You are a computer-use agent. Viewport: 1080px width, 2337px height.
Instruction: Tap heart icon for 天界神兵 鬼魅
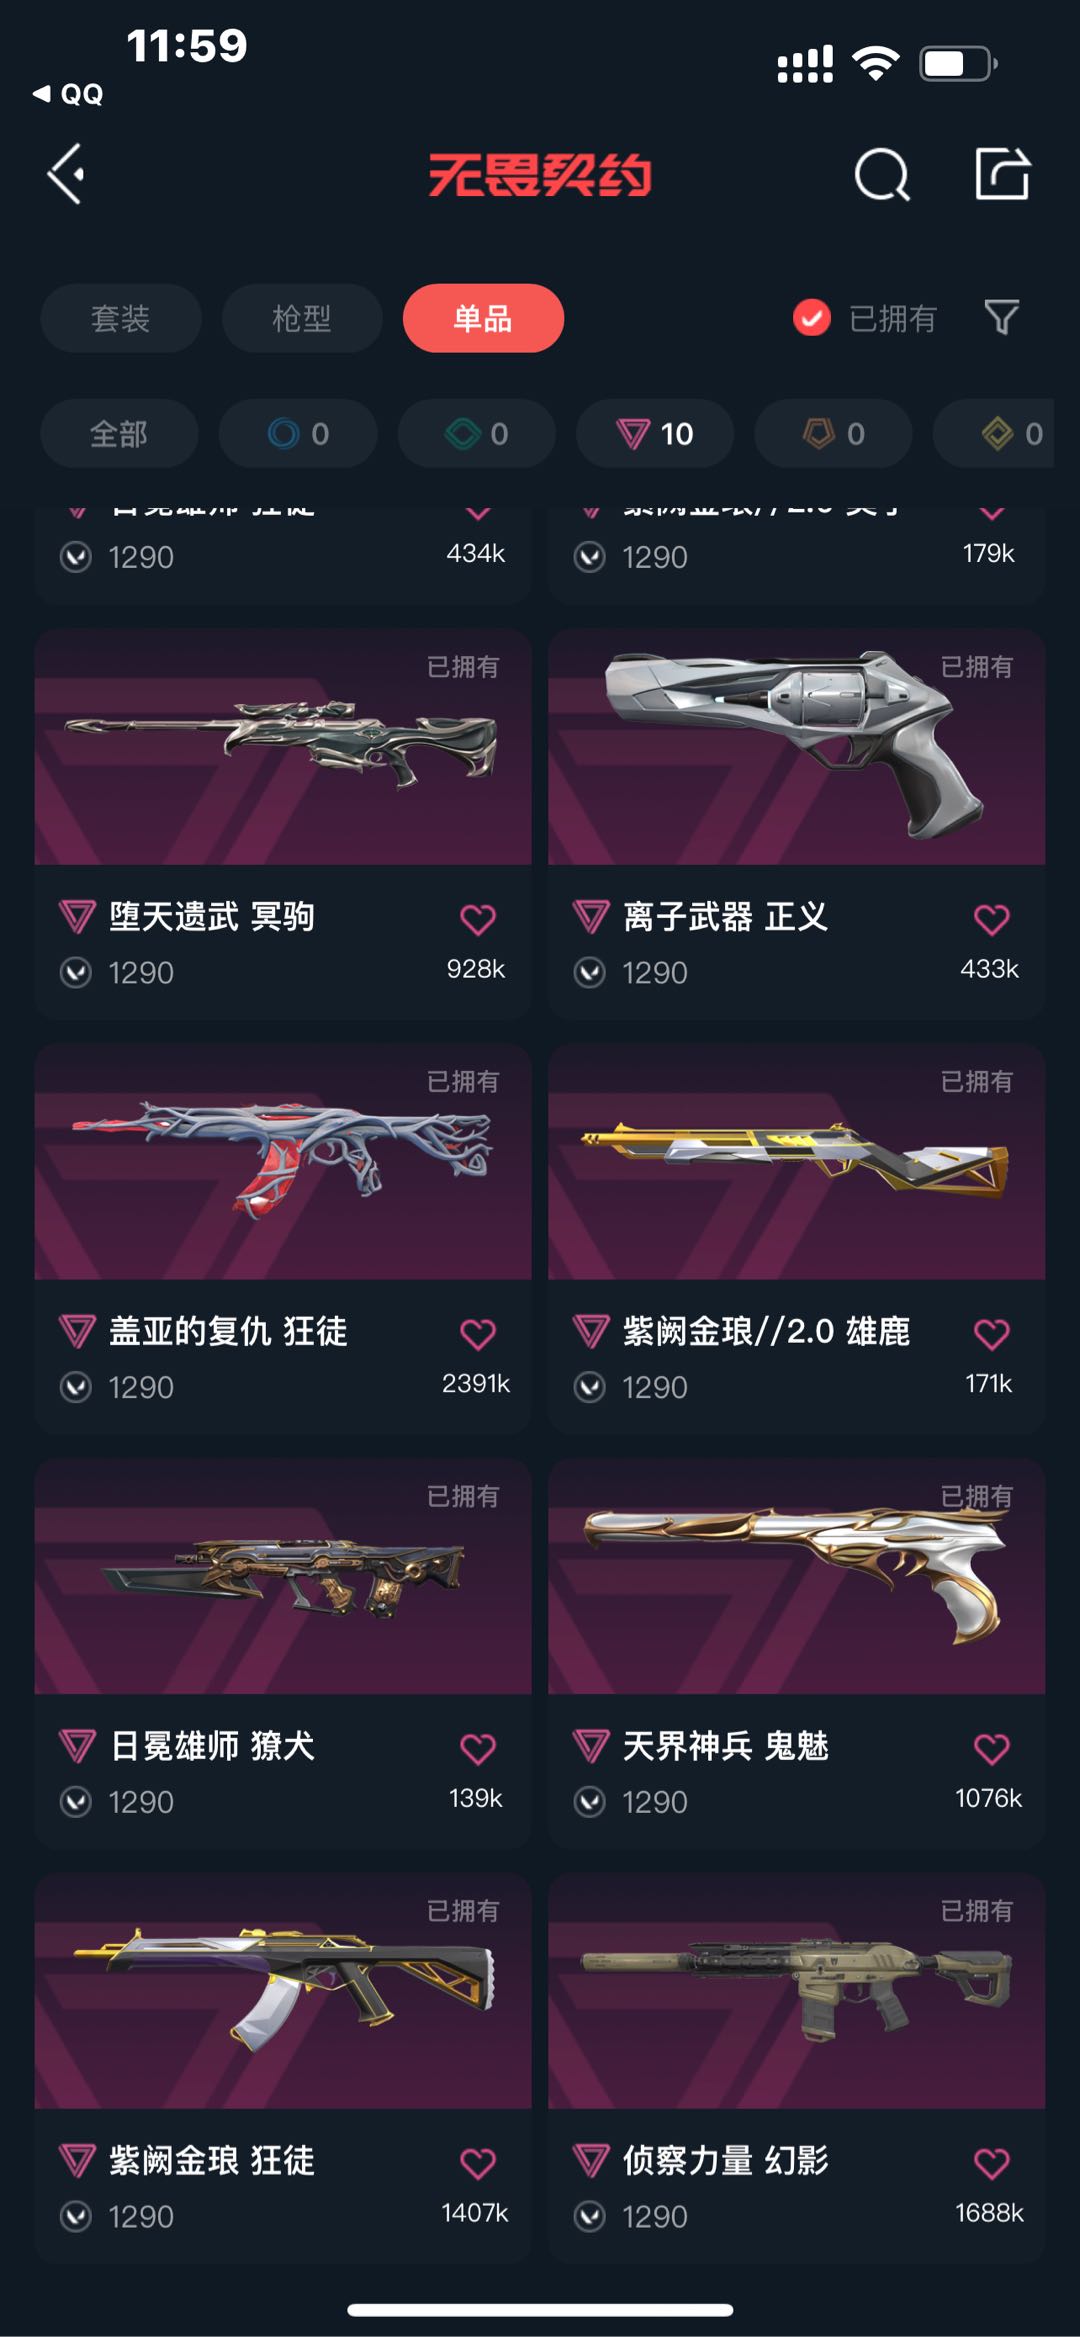[x=992, y=1749]
